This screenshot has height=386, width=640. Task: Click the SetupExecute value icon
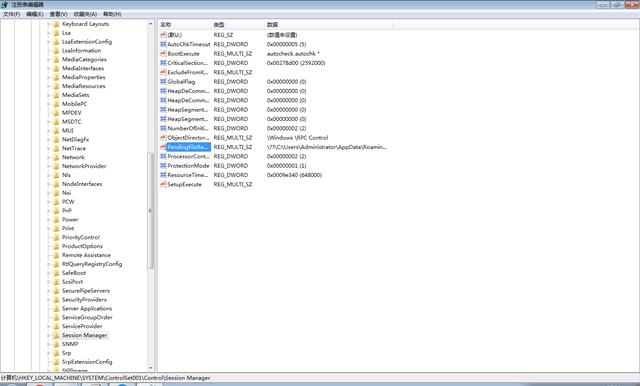pos(163,184)
